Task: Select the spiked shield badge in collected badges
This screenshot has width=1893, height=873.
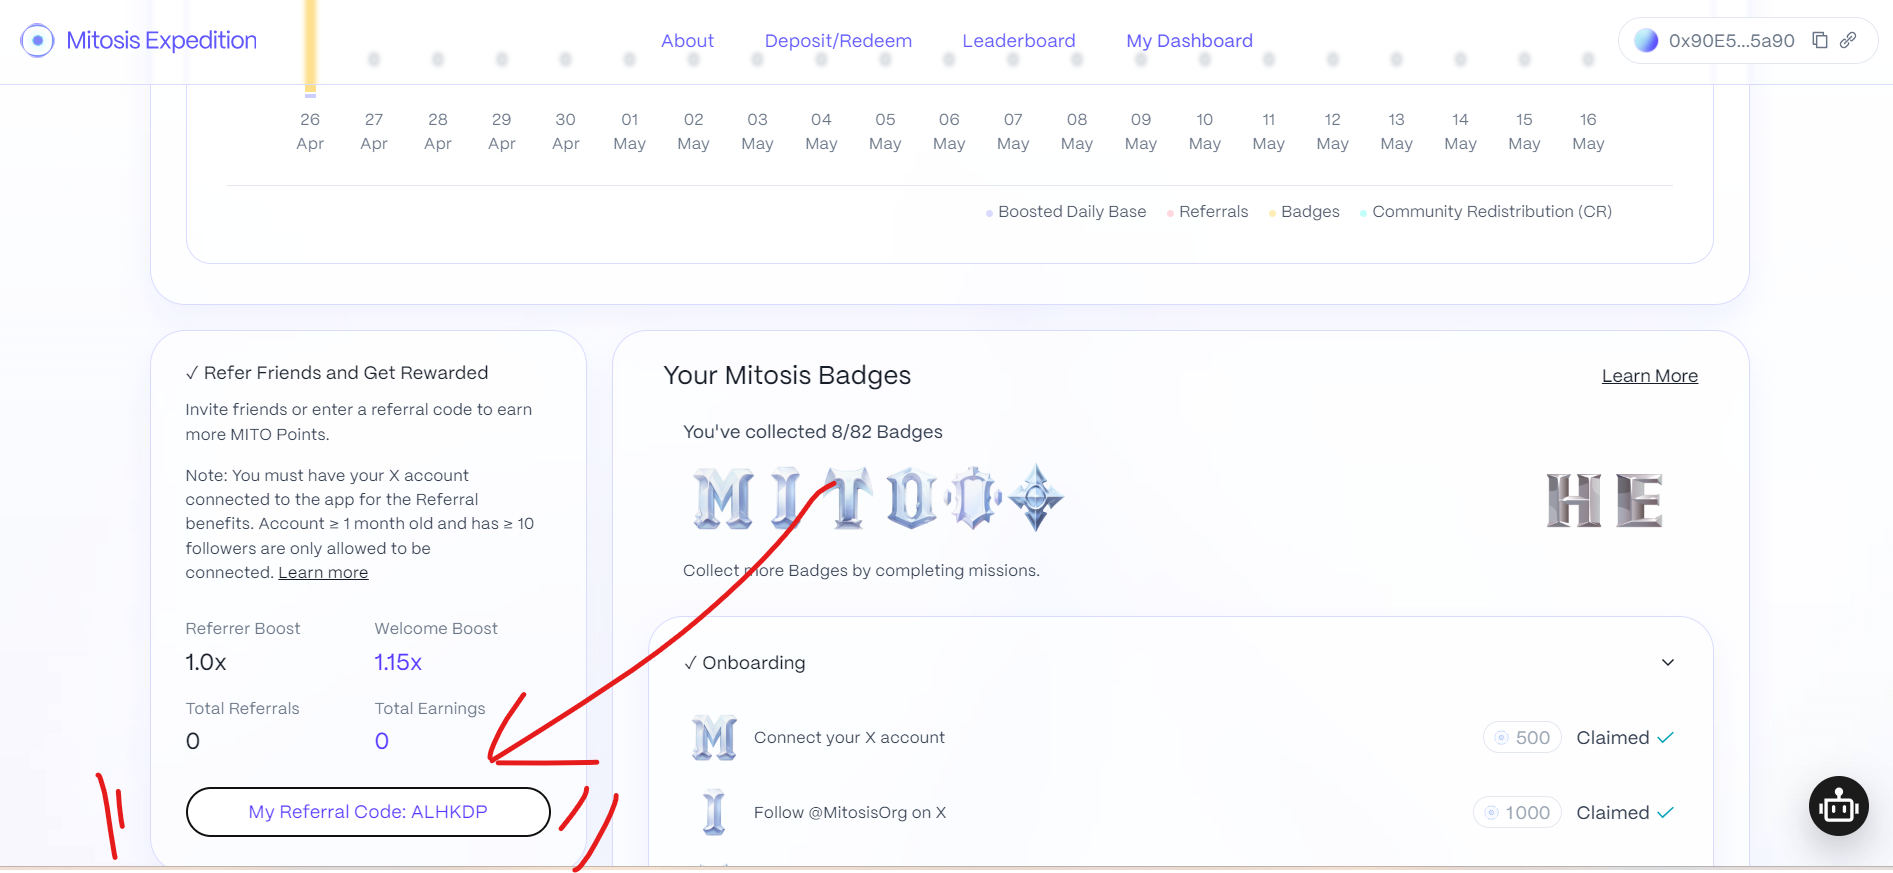Action: click(973, 498)
